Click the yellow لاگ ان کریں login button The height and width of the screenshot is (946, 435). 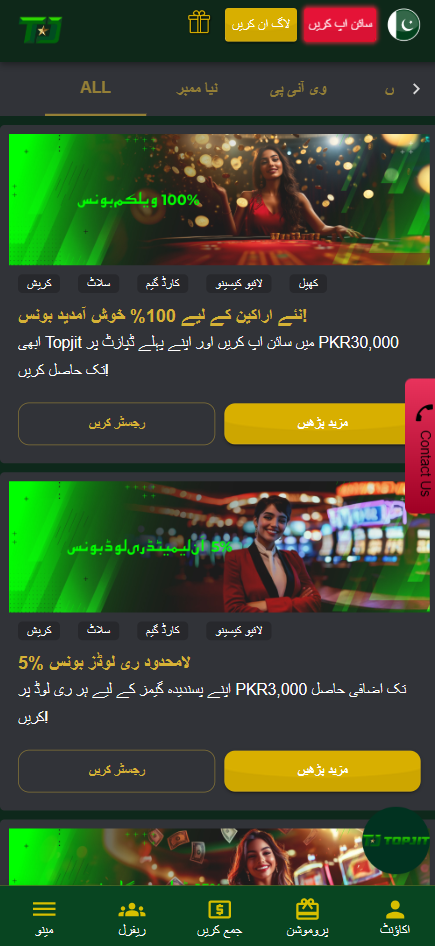pyautogui.click(x=261, y=25)
